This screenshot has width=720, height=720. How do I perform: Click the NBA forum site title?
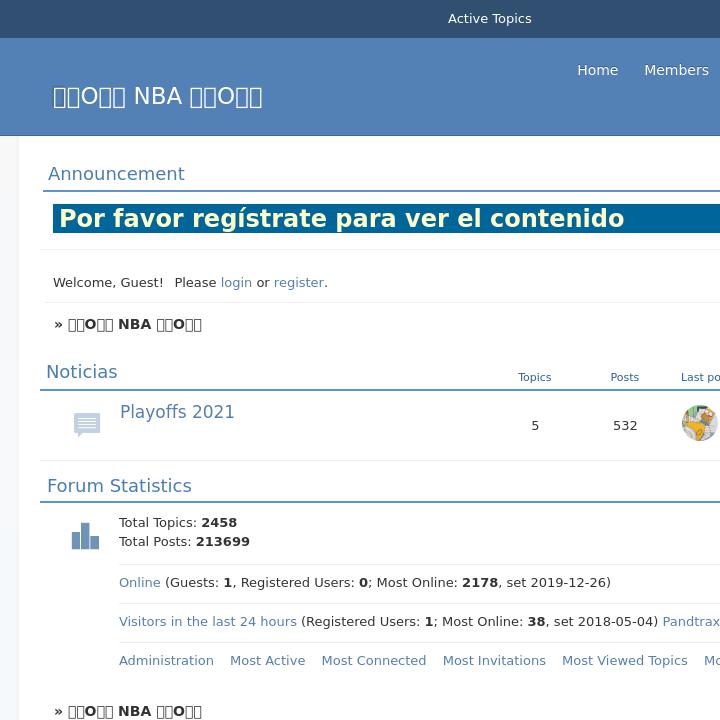click(157, 96)
